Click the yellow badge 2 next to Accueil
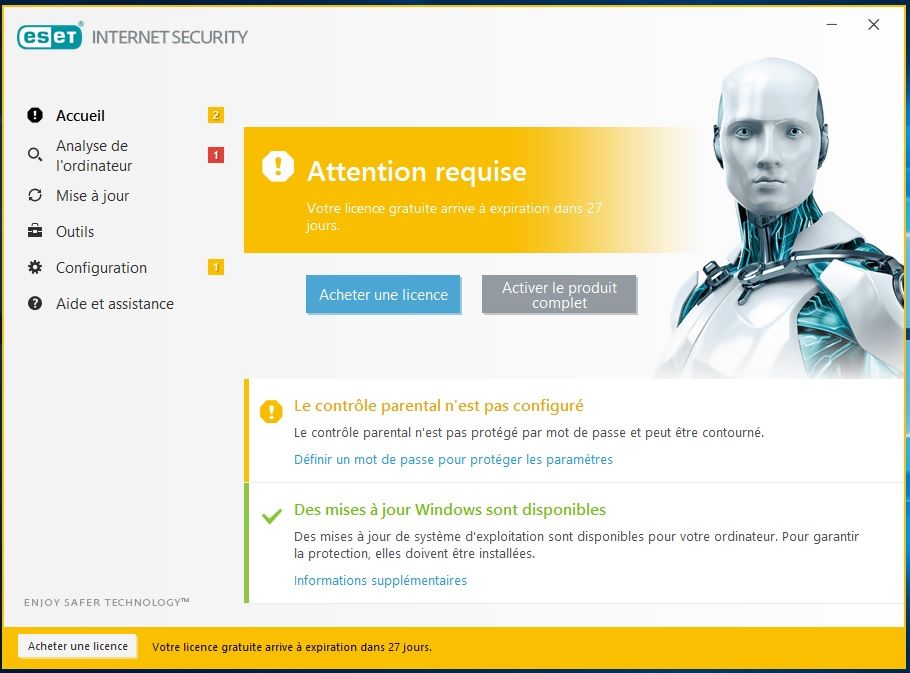This screenshot has height=673, width=910. point(216,115)
